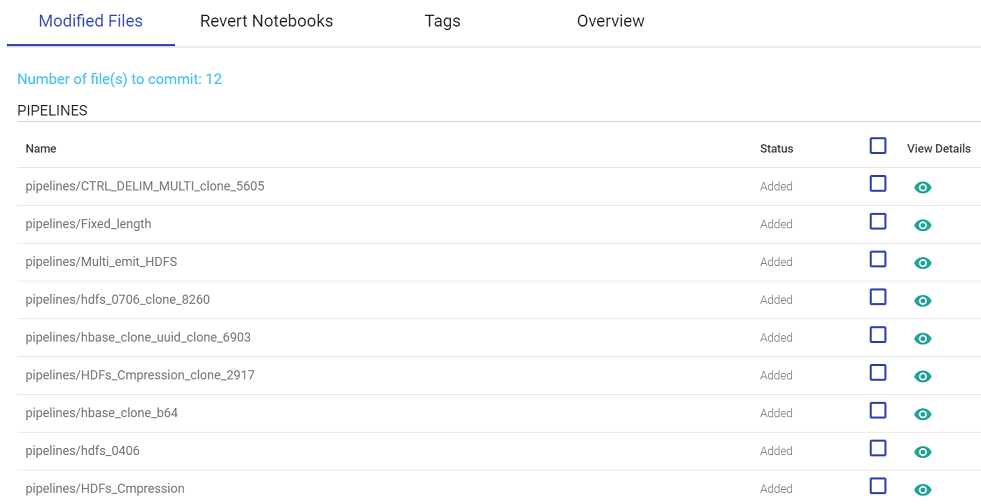Tick the hdfs_0406 row checkbox
The width and height of the screenshot is (981, 504).
coord(878,448)
